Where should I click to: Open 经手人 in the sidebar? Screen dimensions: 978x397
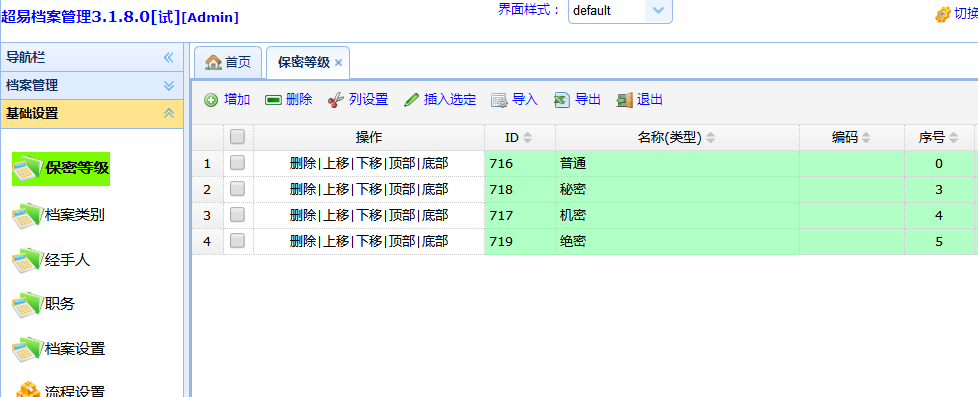coord(67,260)
